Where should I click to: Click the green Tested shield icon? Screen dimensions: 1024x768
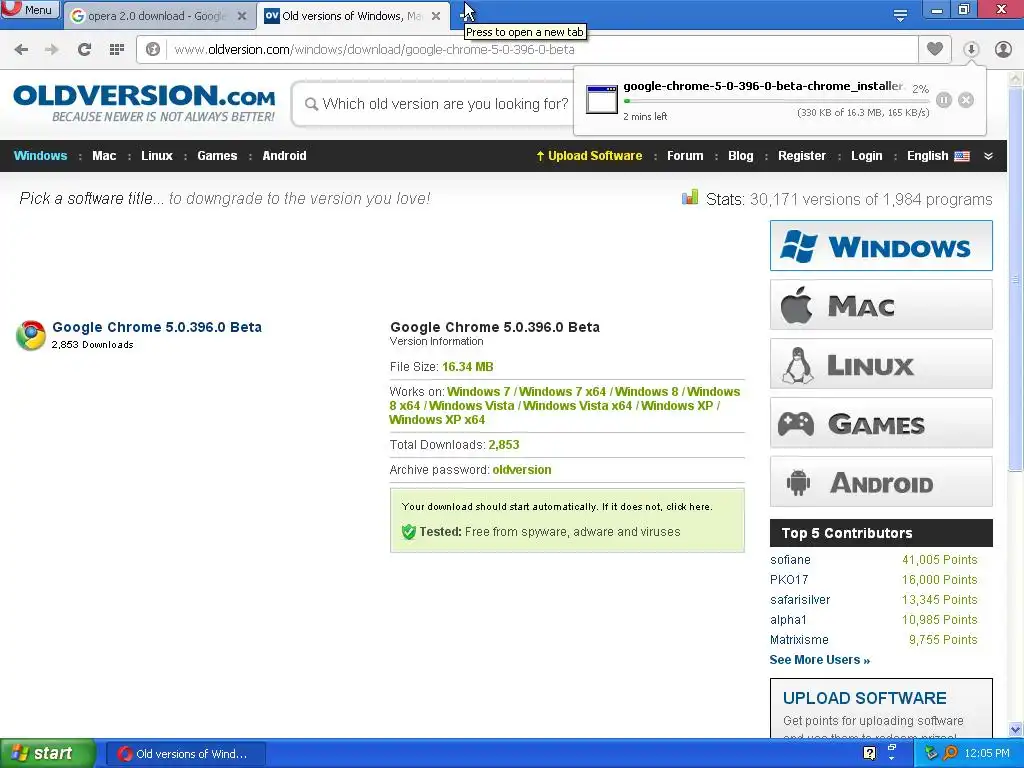409,532
